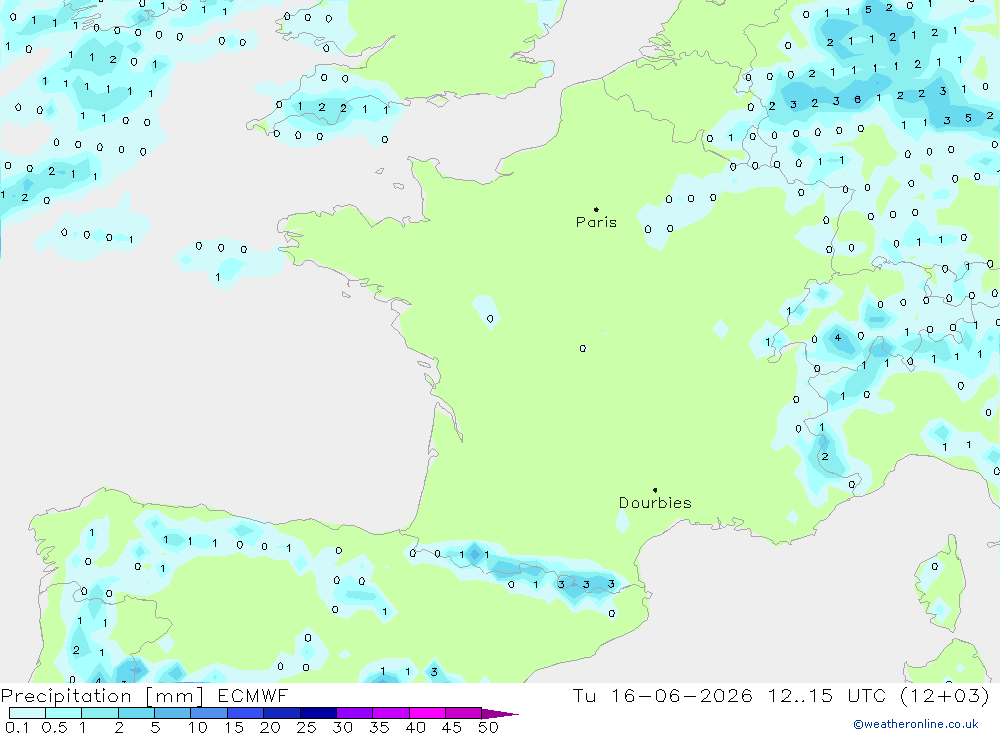Click the Dourbies location dot marker
This screenshot has height=733, width=1000.
coord(655,490)
